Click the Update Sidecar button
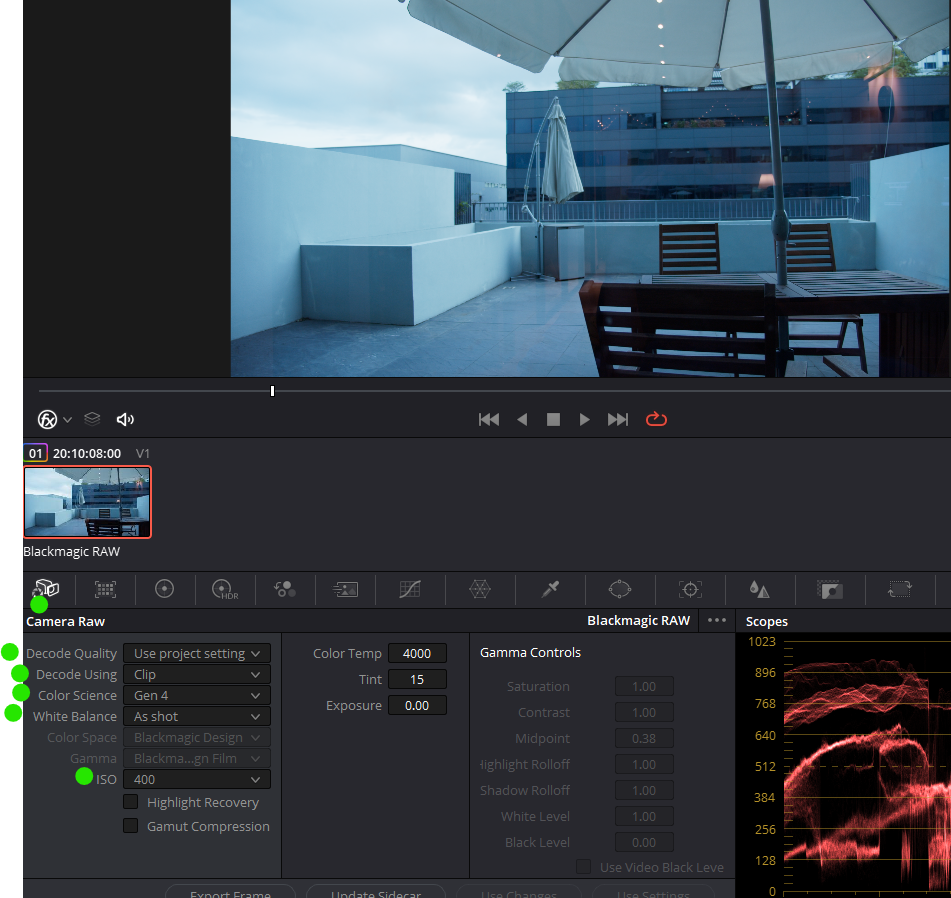The width and height of the screenshot is (951, 898). [376, 892]
